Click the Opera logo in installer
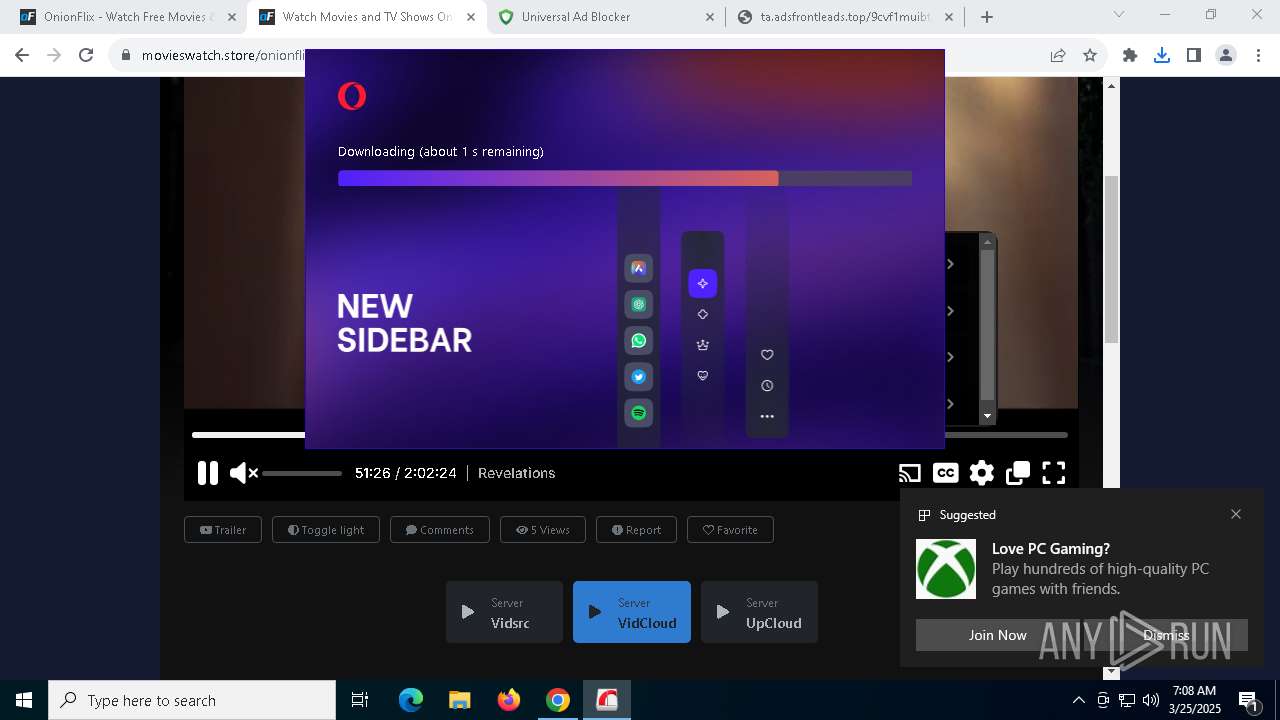This screenshot has height=720, width=1280. click(352, 96)
